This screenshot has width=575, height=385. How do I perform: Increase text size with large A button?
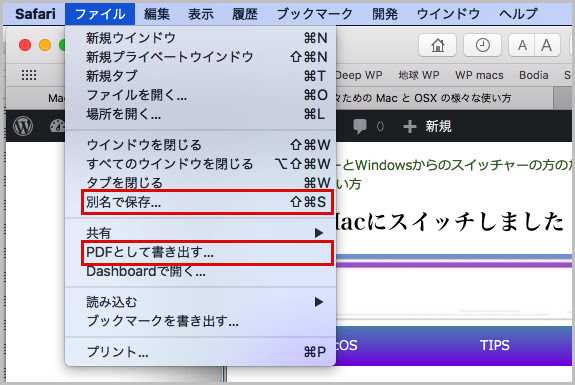(x=547, y=45)
